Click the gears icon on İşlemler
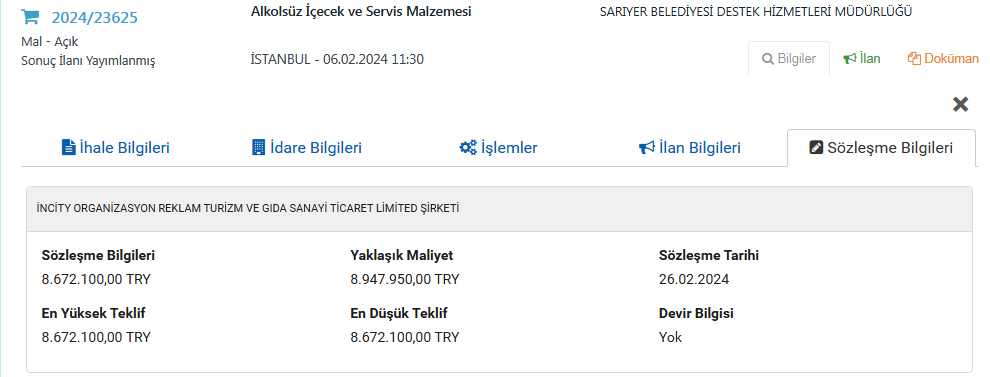 [x=468, y=148]
